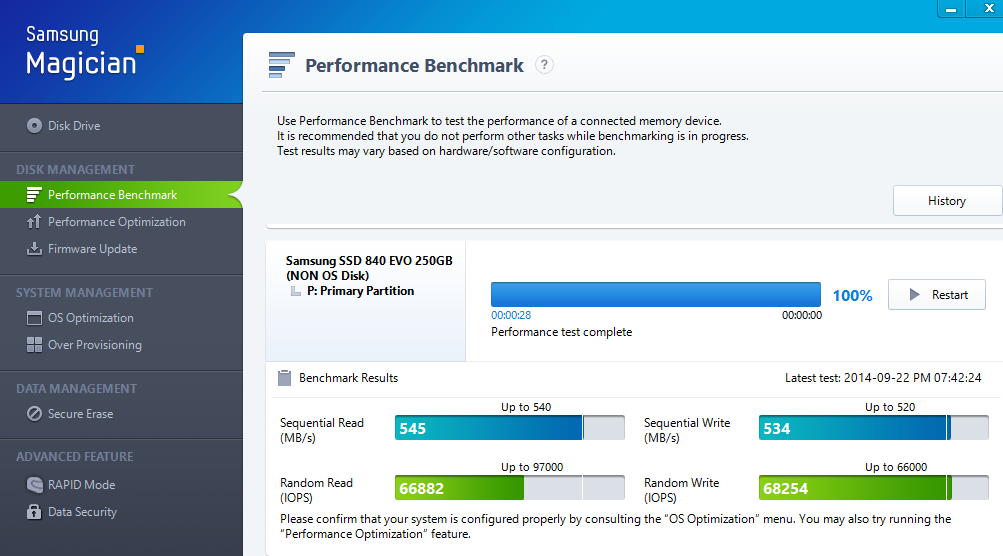Click the Sequential Read (MB/s) label

click(322, 430)
